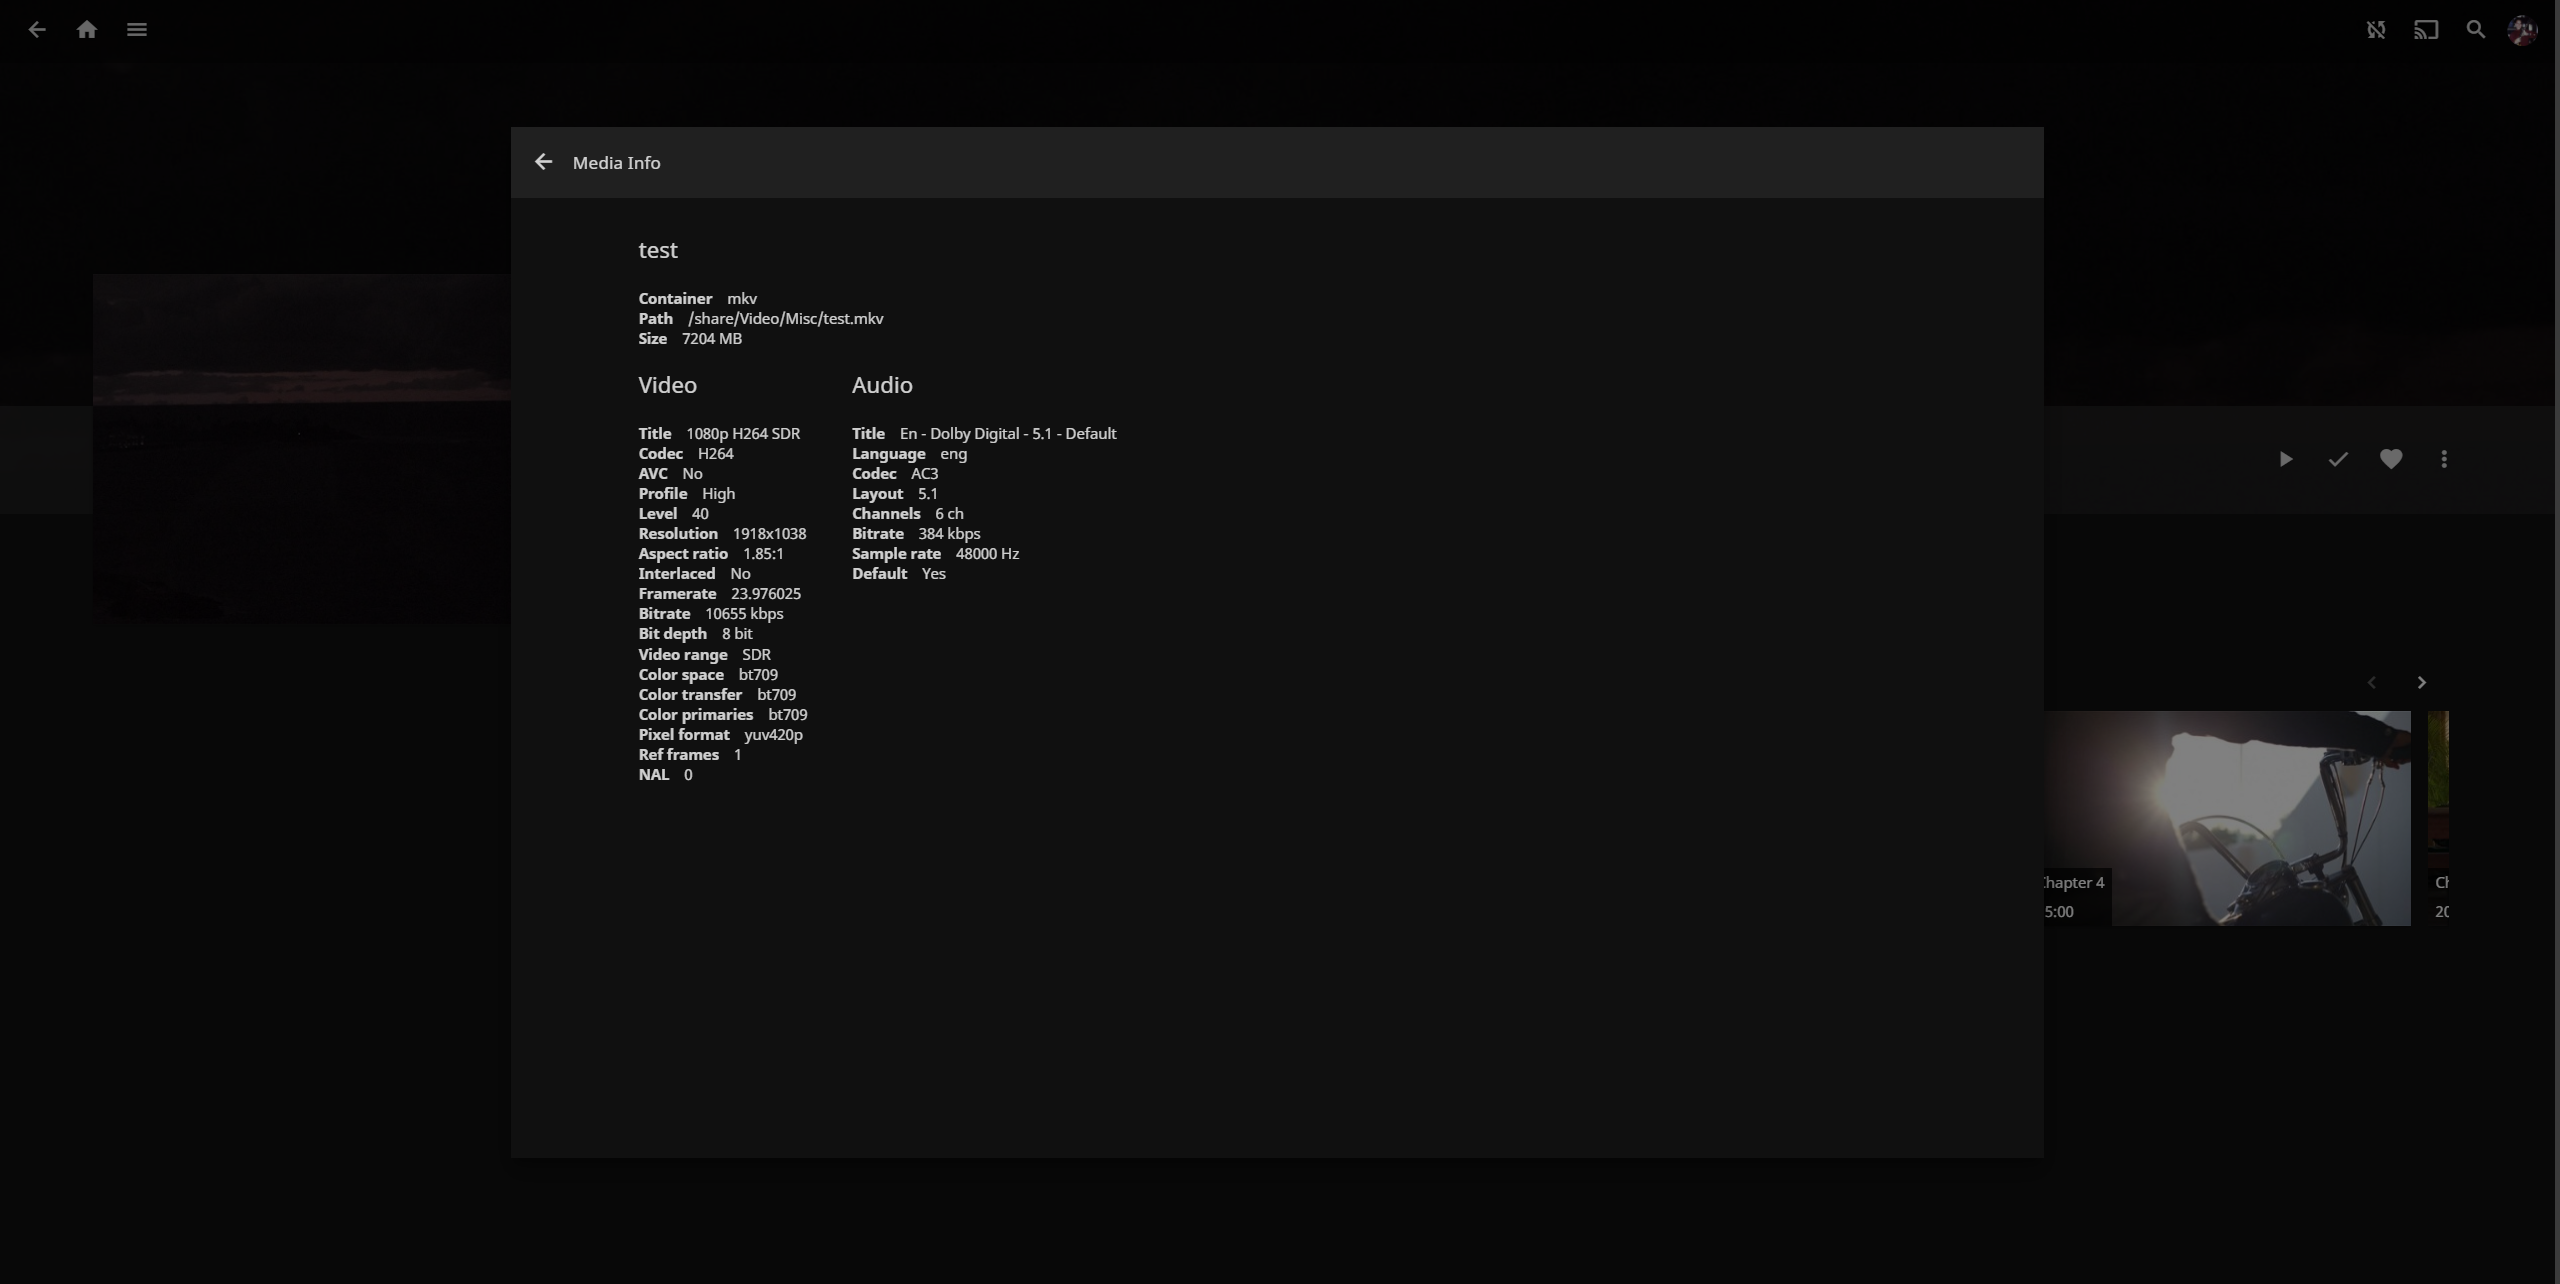Mark the title as favorite

(2390, 458)
